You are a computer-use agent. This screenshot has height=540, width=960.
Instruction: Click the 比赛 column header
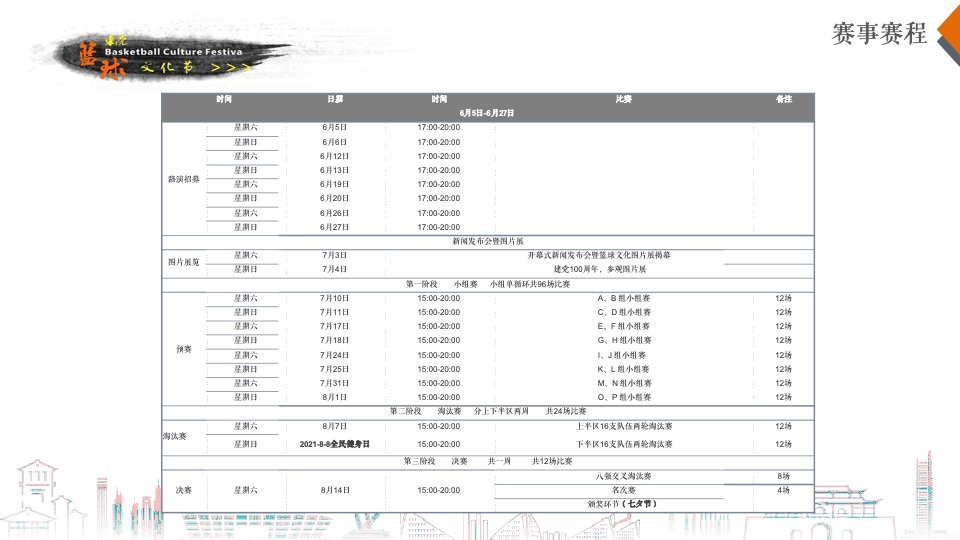tap(623, 99)
